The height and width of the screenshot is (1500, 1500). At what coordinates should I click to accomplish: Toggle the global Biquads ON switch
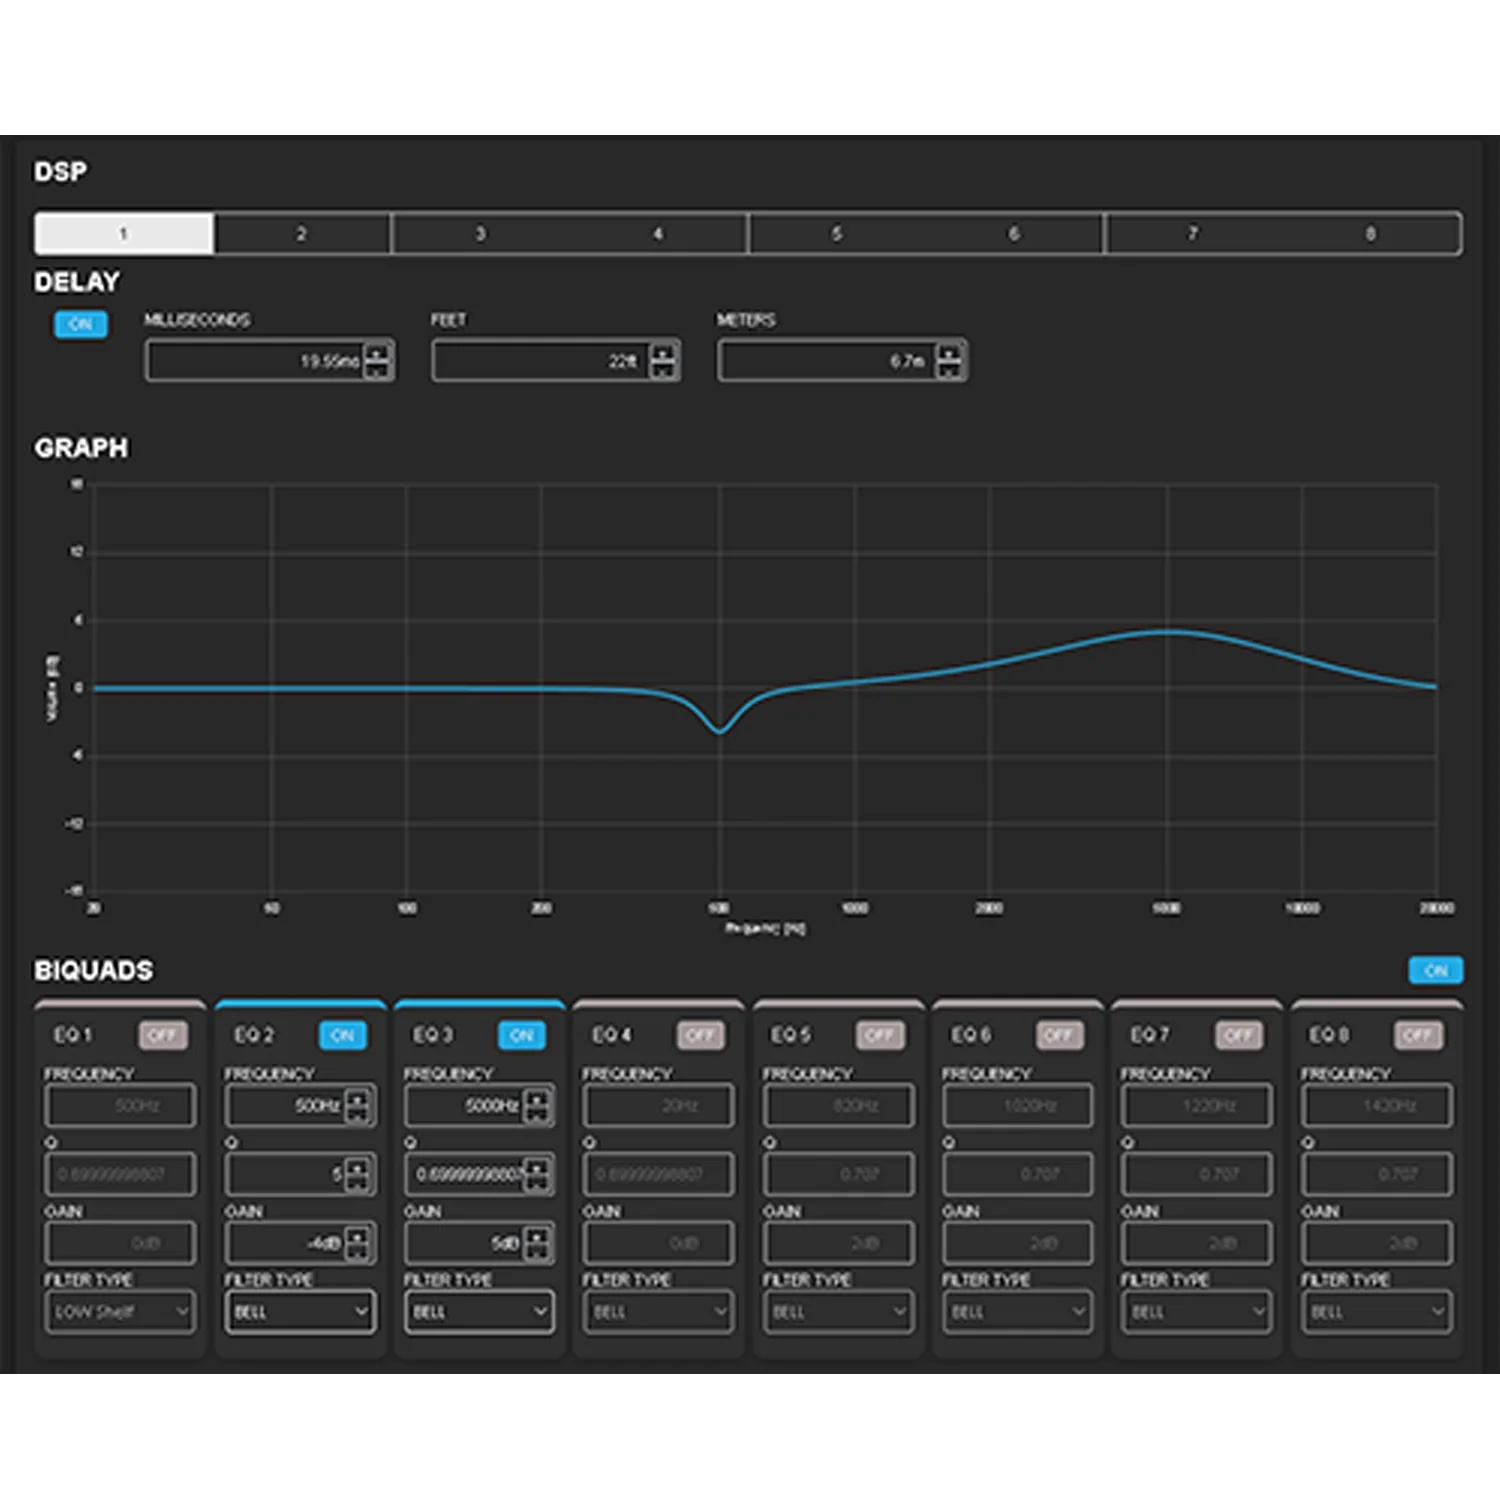coord(1436,970)
